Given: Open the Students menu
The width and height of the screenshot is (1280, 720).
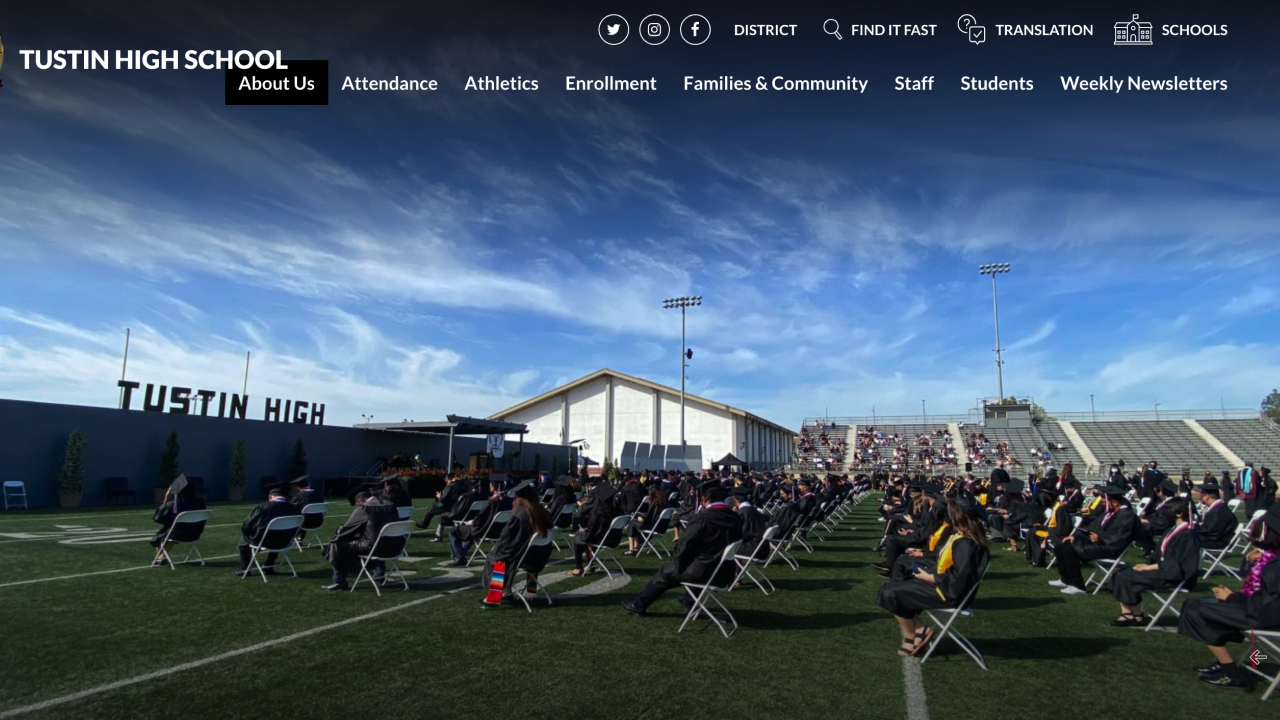Looking at the screenshot, I should pos(997,83).
